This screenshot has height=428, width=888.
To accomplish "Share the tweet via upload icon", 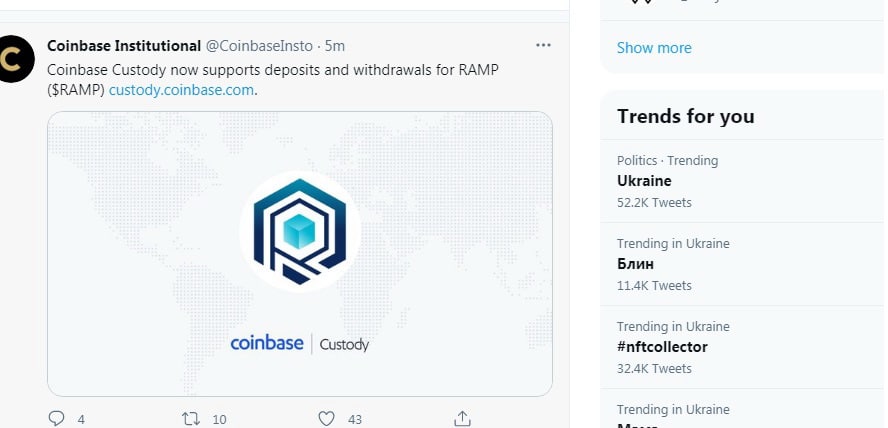I will tap(462, 418).
